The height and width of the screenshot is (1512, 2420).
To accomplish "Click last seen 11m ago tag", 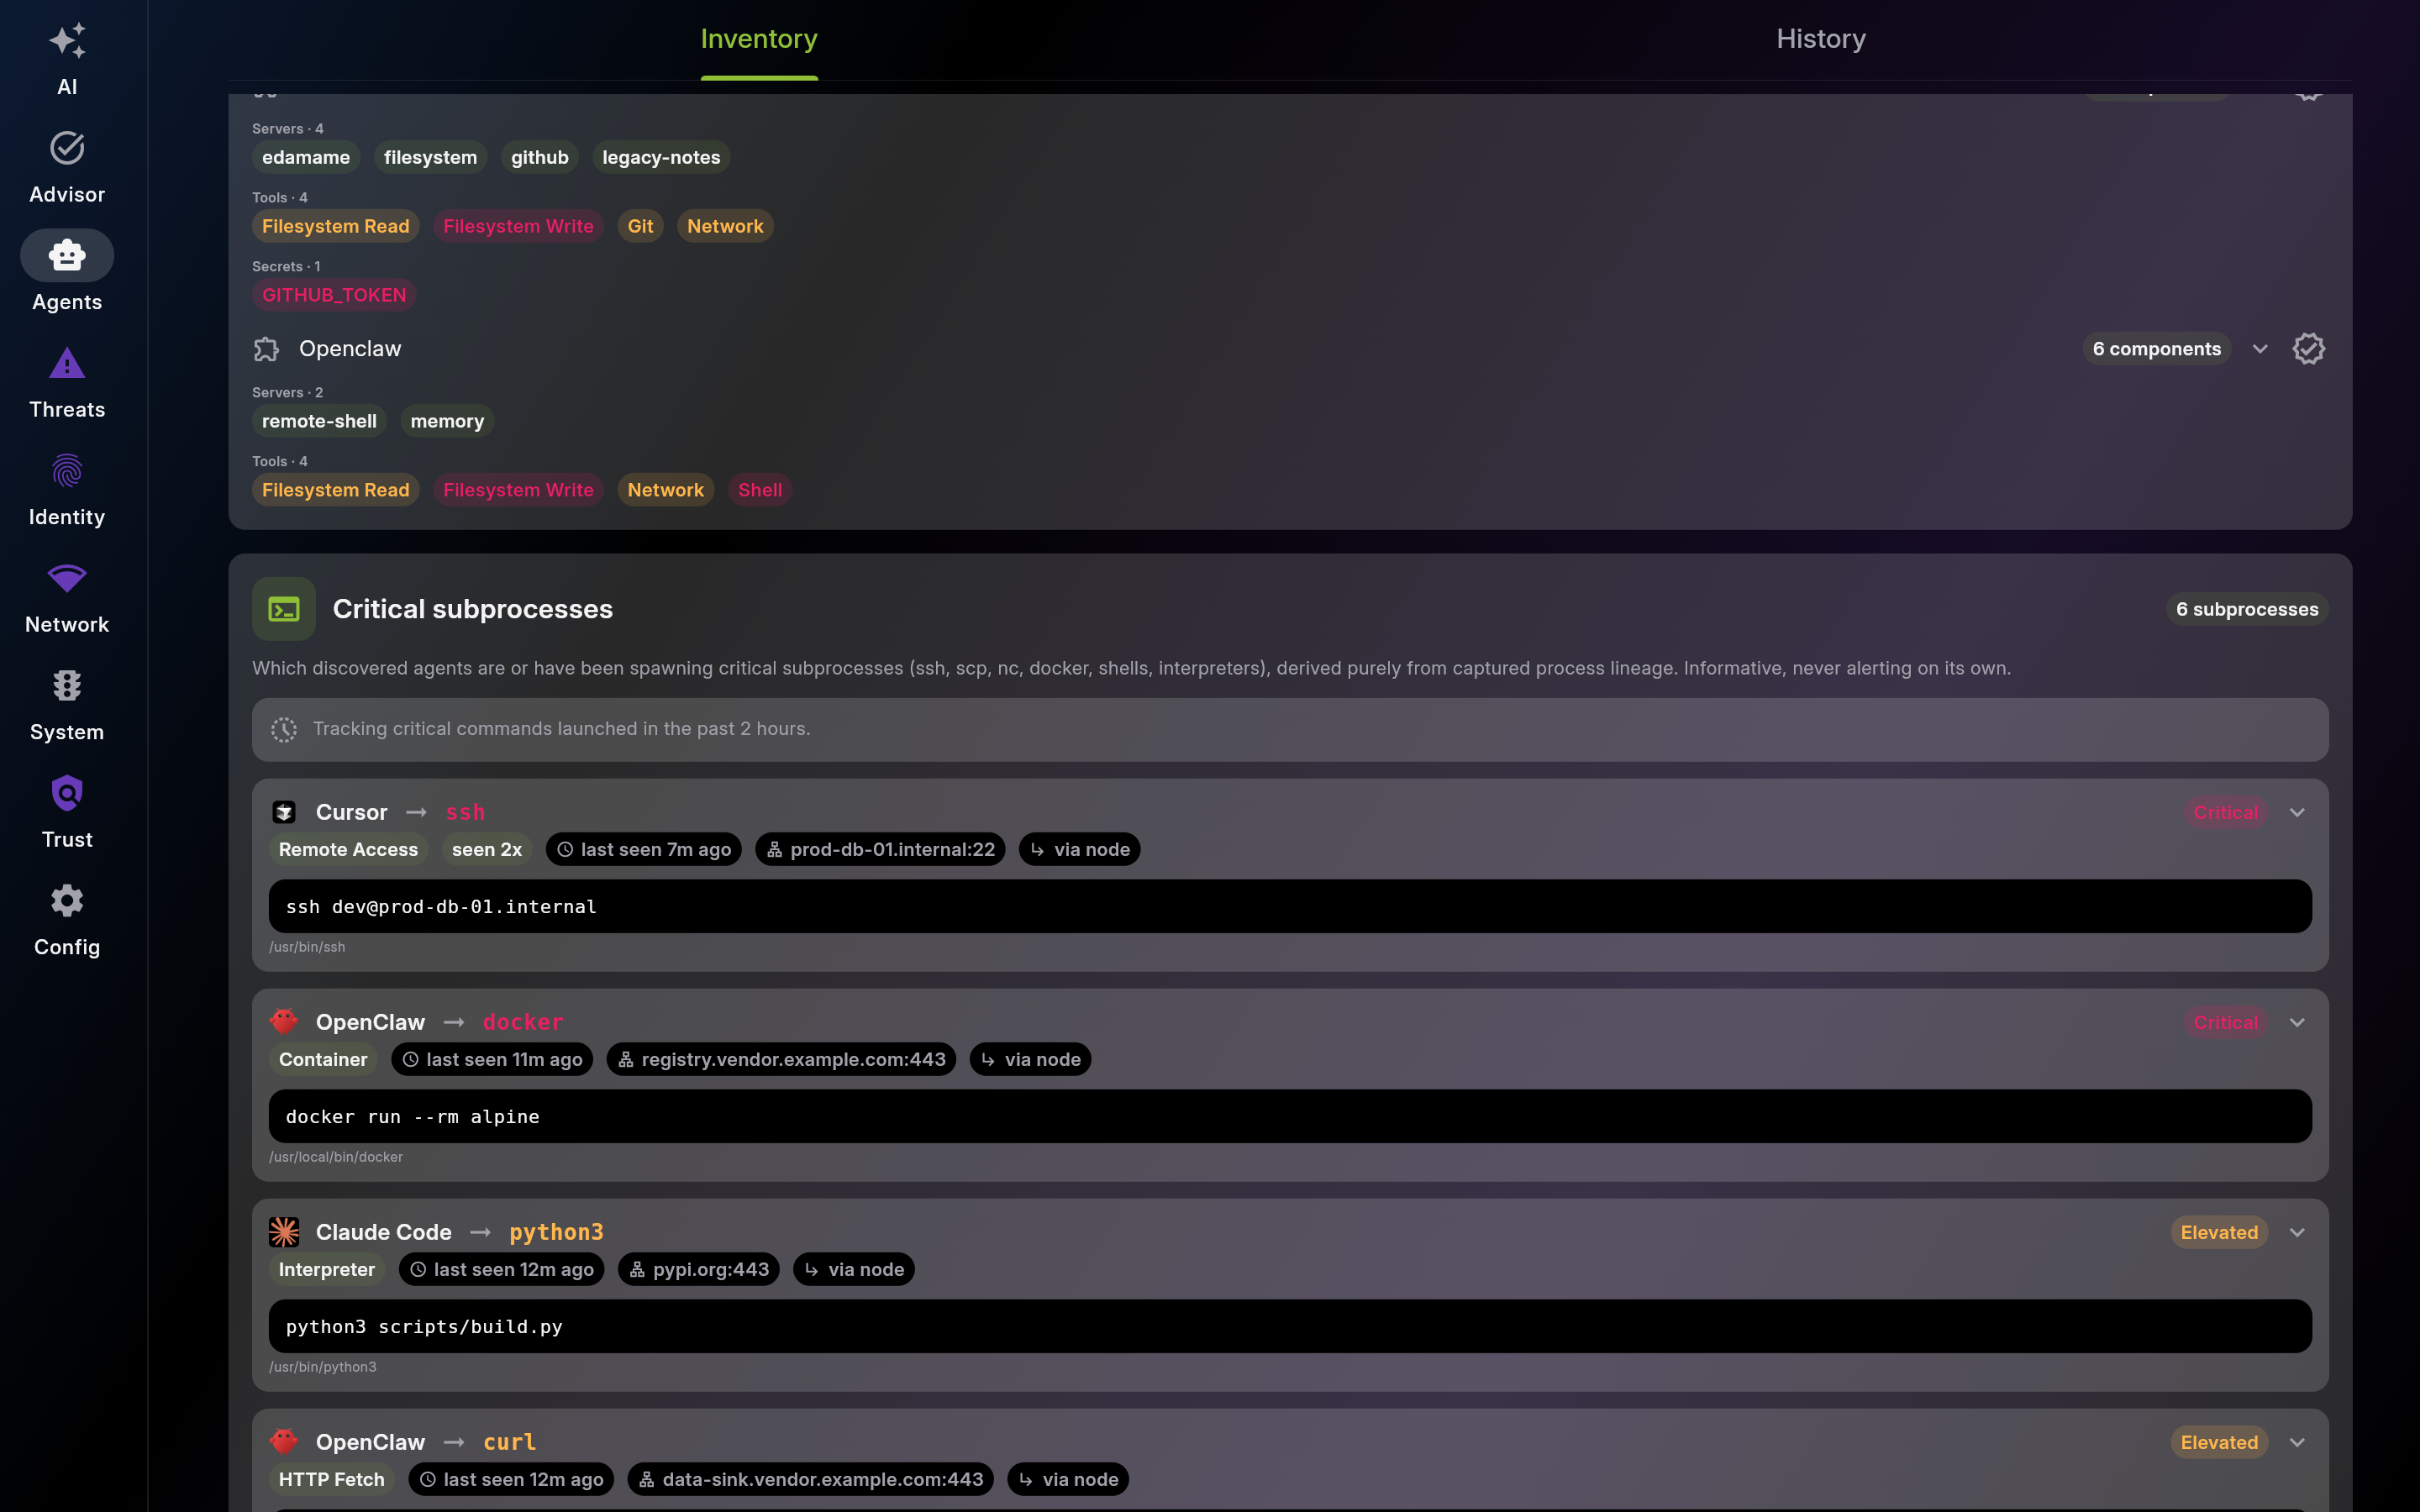I will pos(492,1059).
